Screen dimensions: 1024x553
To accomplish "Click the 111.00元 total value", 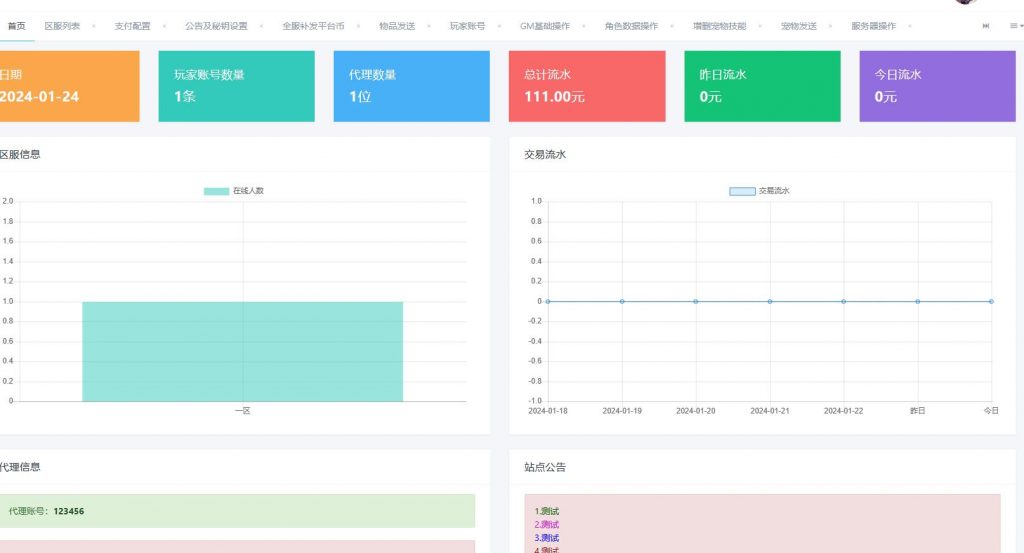I will [x=554, y=97].
